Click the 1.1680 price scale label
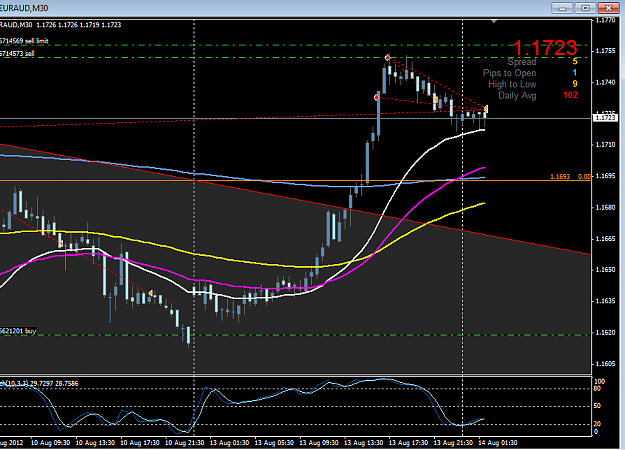 (605, 207)
